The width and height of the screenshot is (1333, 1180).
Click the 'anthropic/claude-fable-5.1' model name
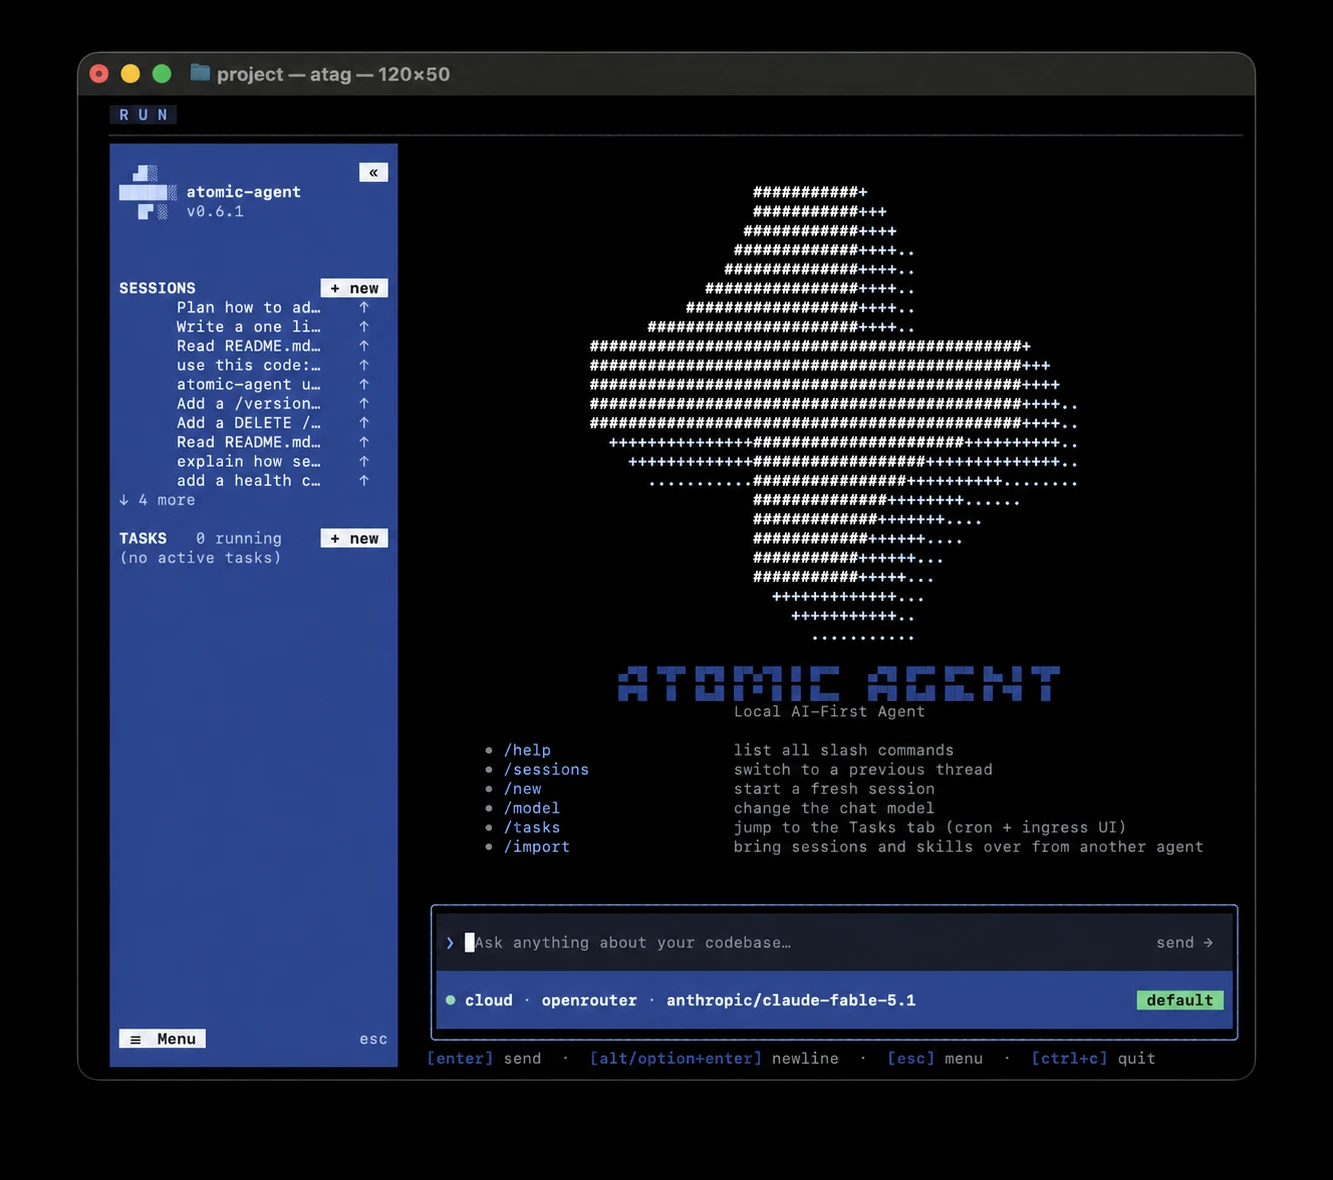pos(791,1000)
